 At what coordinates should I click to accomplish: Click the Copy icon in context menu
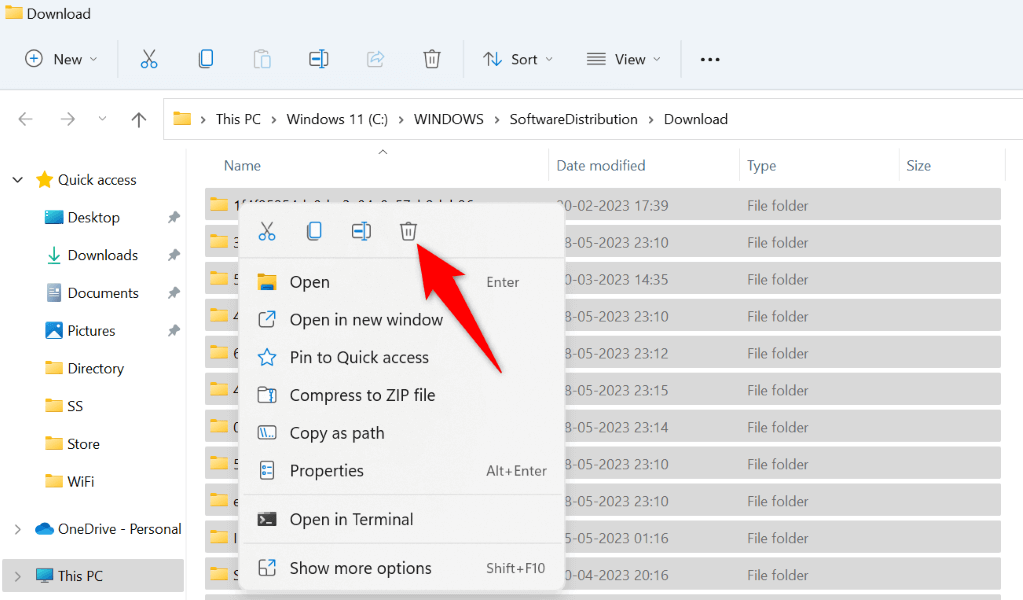[x=314, y=231]
